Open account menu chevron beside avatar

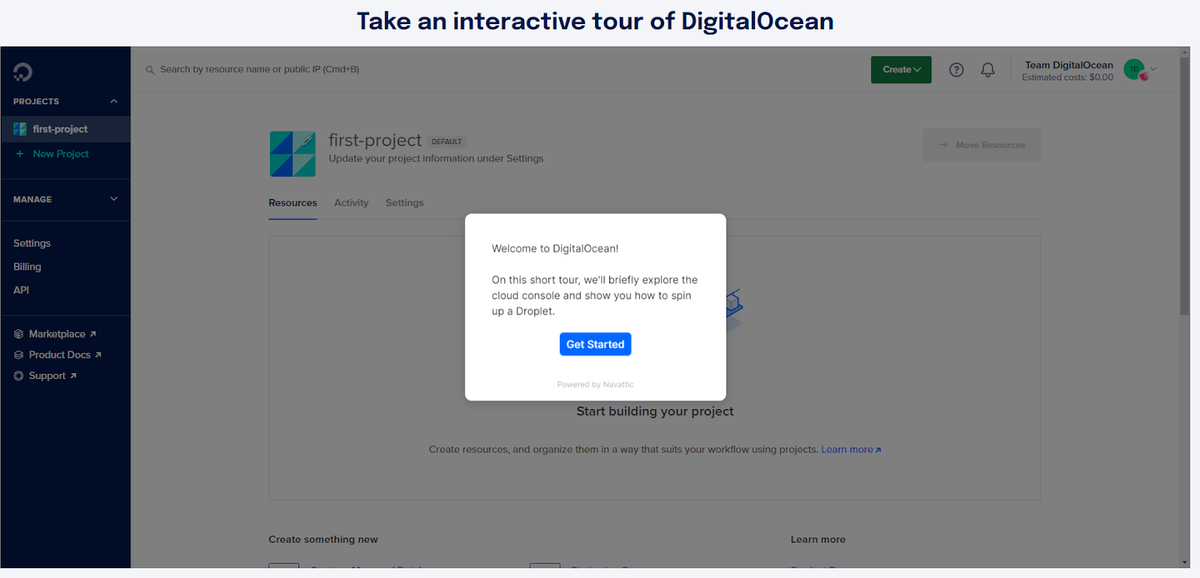pos(1154,69)
